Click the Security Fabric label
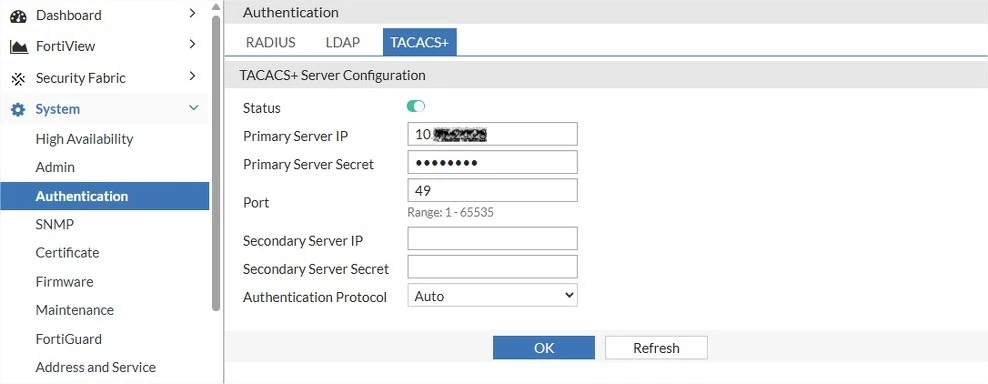 81,78
